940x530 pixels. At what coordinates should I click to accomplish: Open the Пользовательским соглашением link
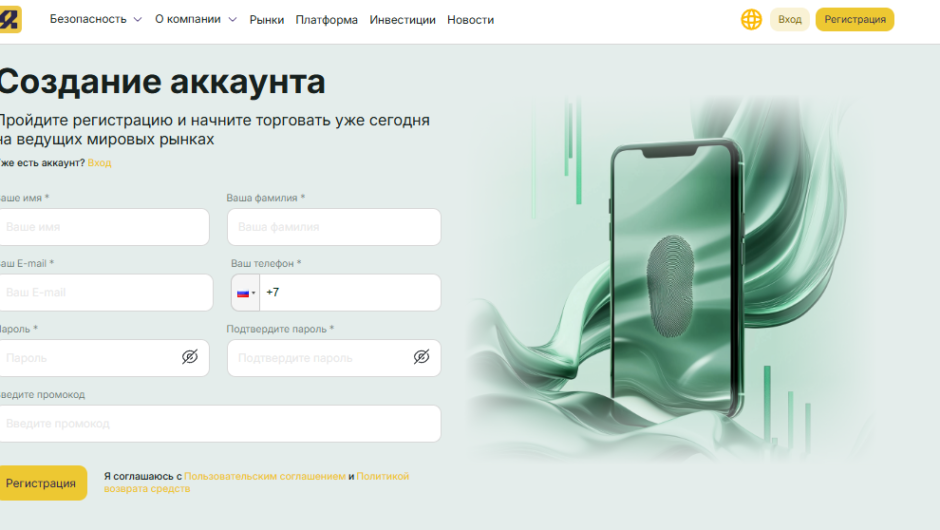[264, 477]
